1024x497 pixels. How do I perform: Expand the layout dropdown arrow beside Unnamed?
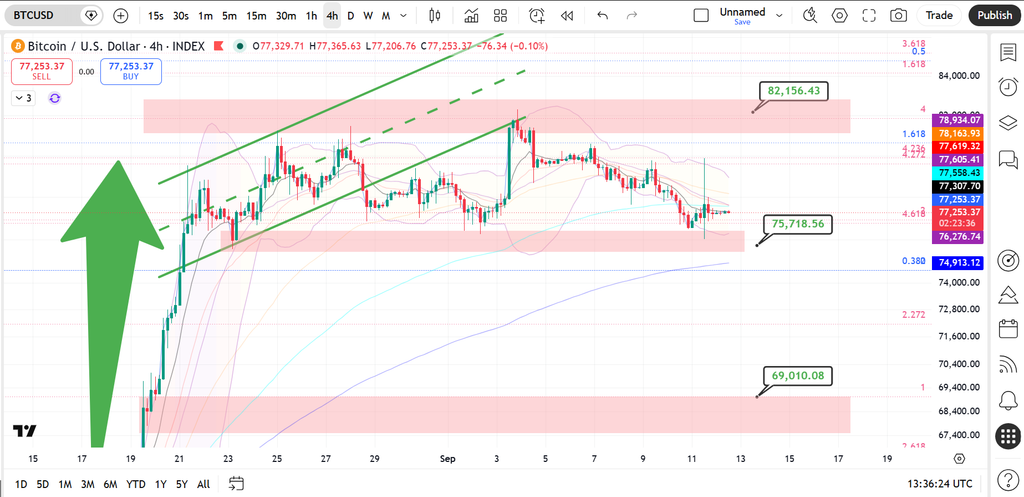778,15
